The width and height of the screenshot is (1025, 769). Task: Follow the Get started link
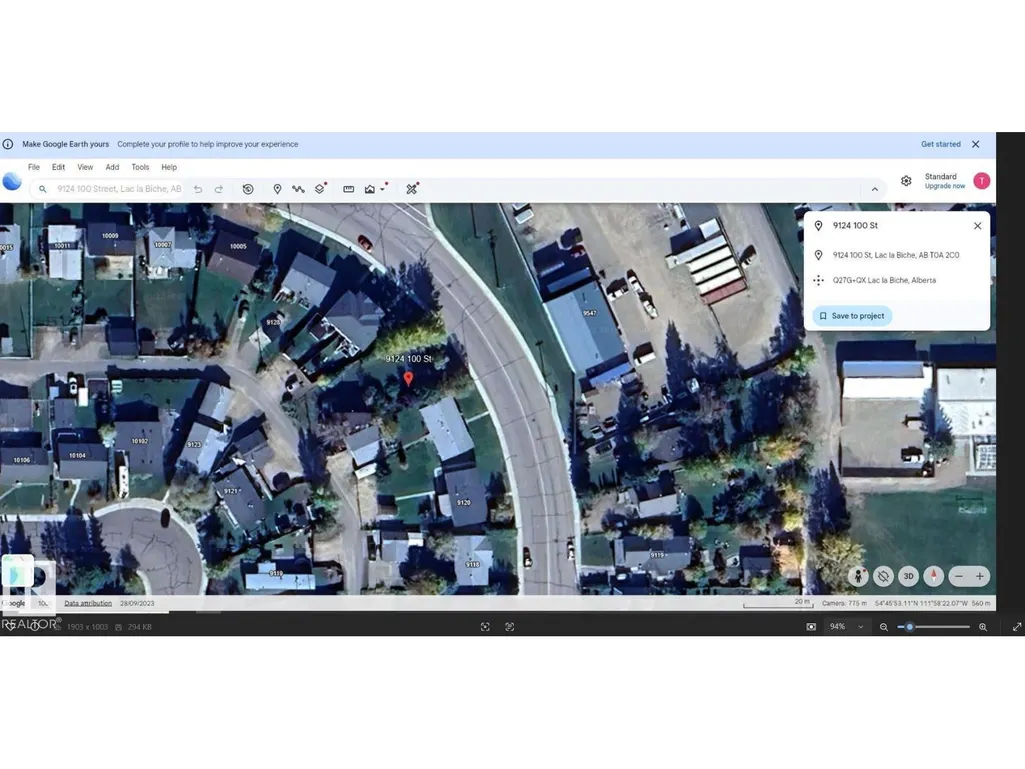(941, 144)
